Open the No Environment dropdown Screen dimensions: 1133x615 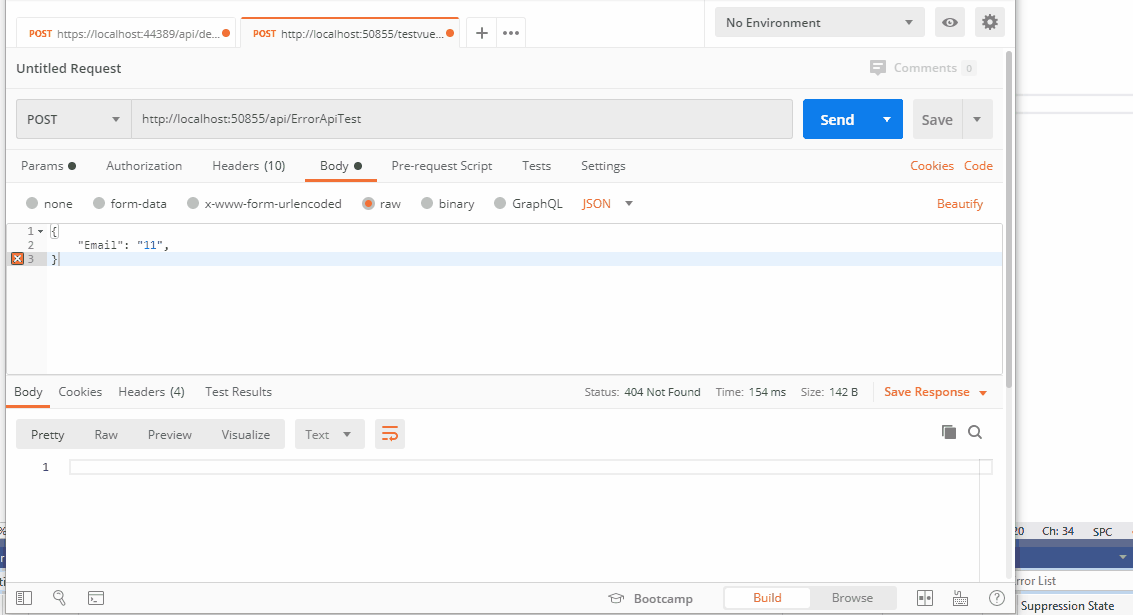coord(818,21)
